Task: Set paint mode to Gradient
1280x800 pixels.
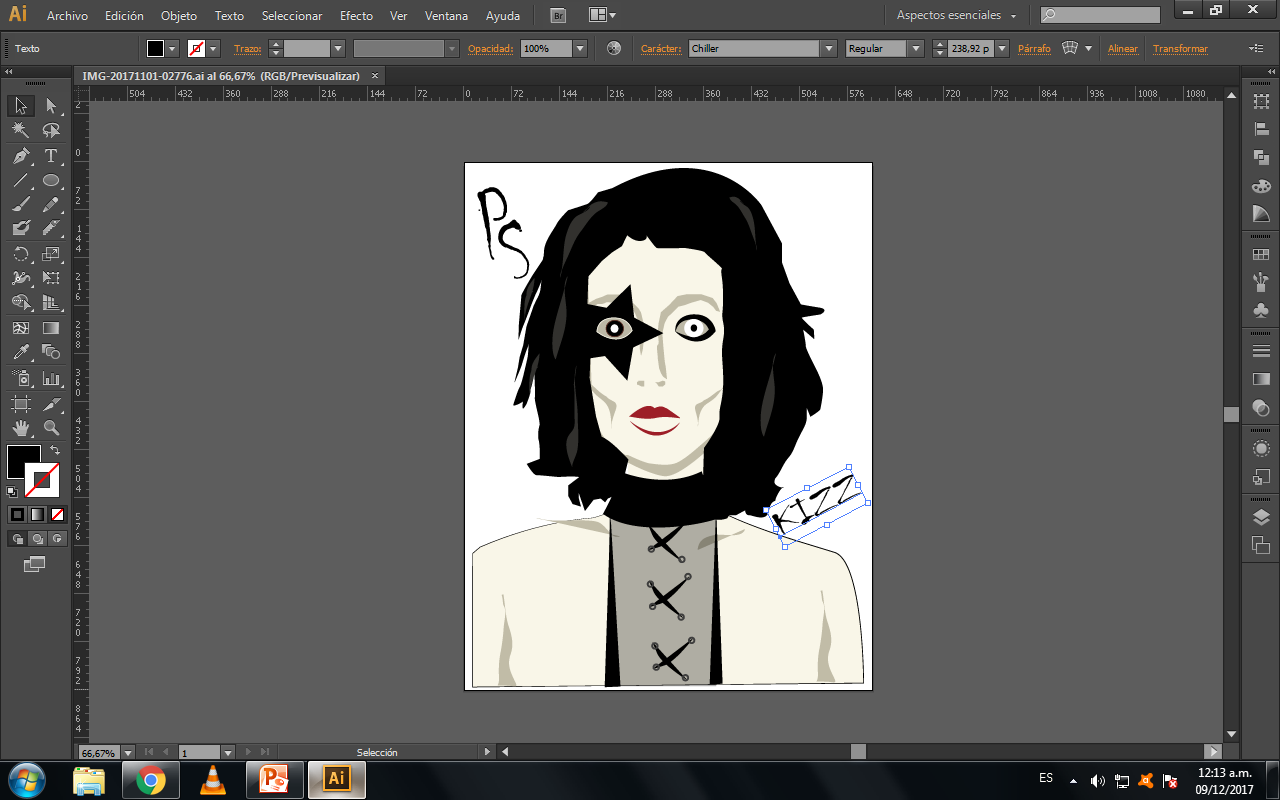Action: pyautogui.click(x=37, y=515)
